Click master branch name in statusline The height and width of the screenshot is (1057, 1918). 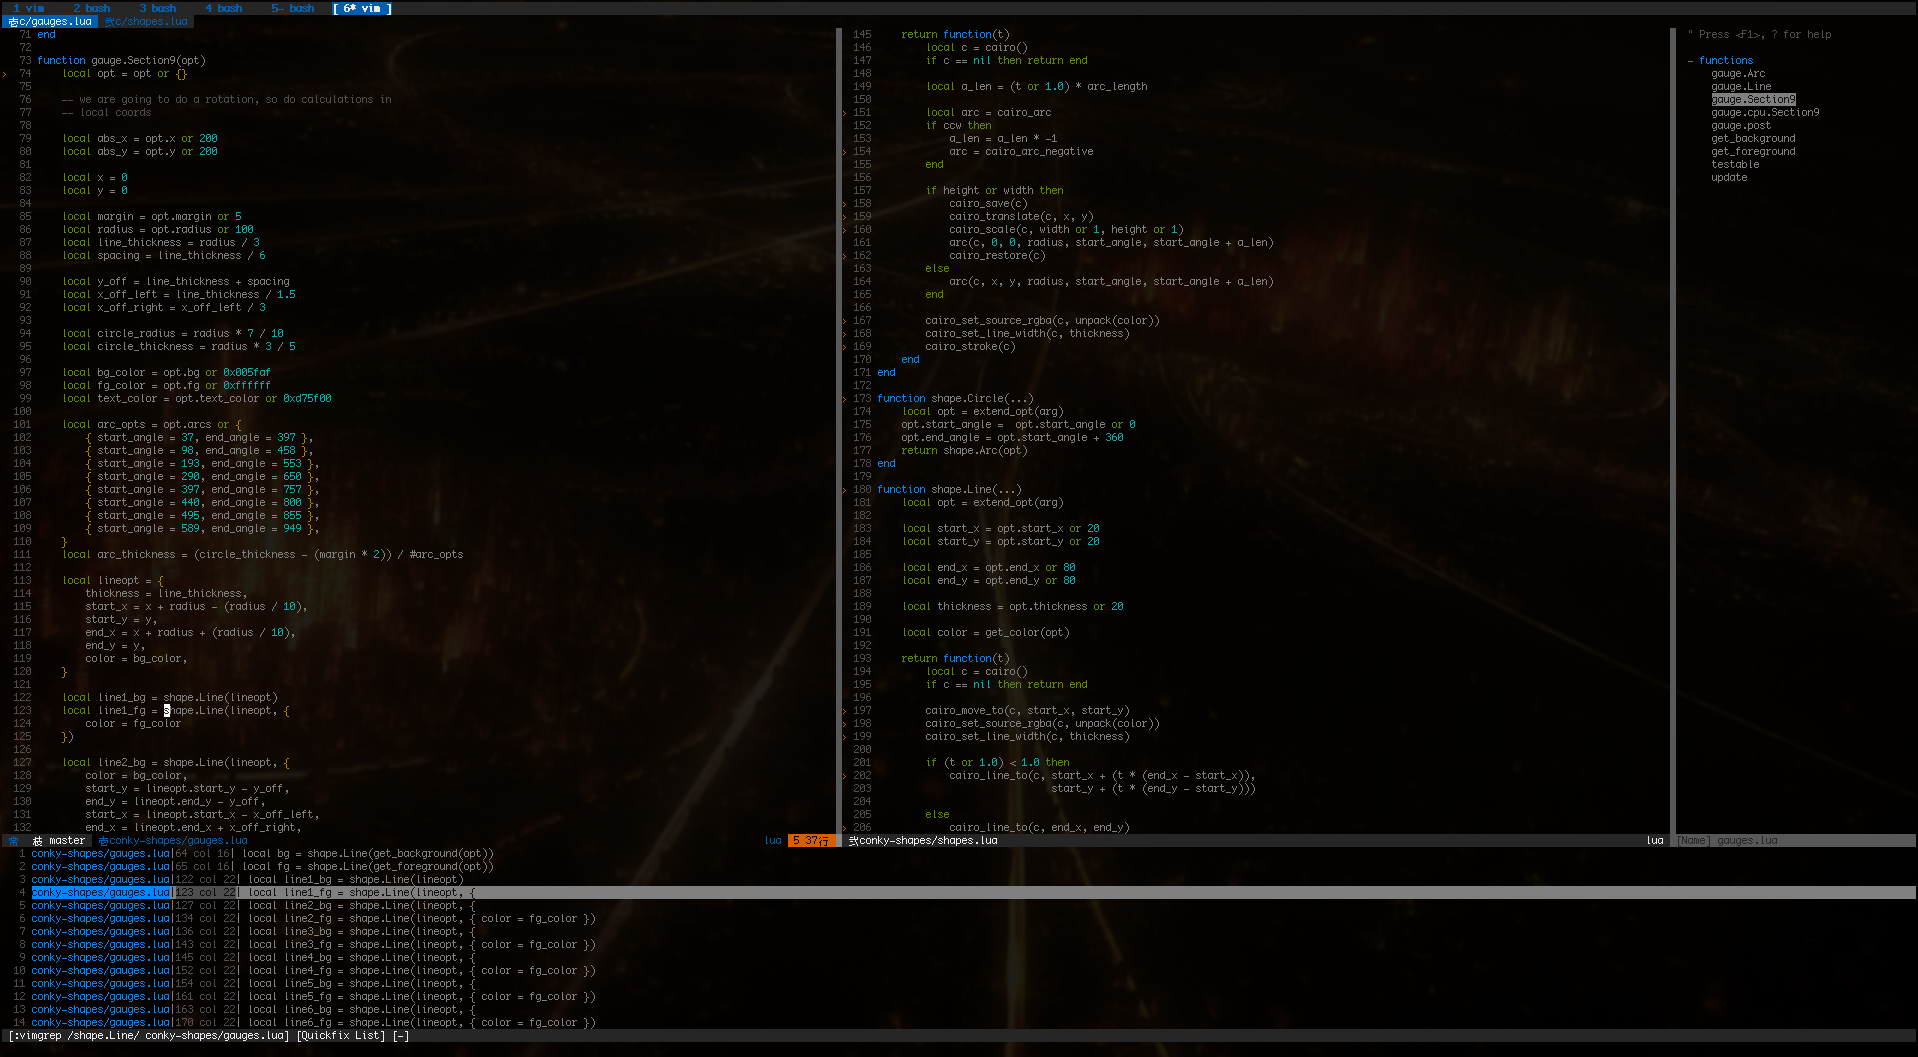point(67,841)
